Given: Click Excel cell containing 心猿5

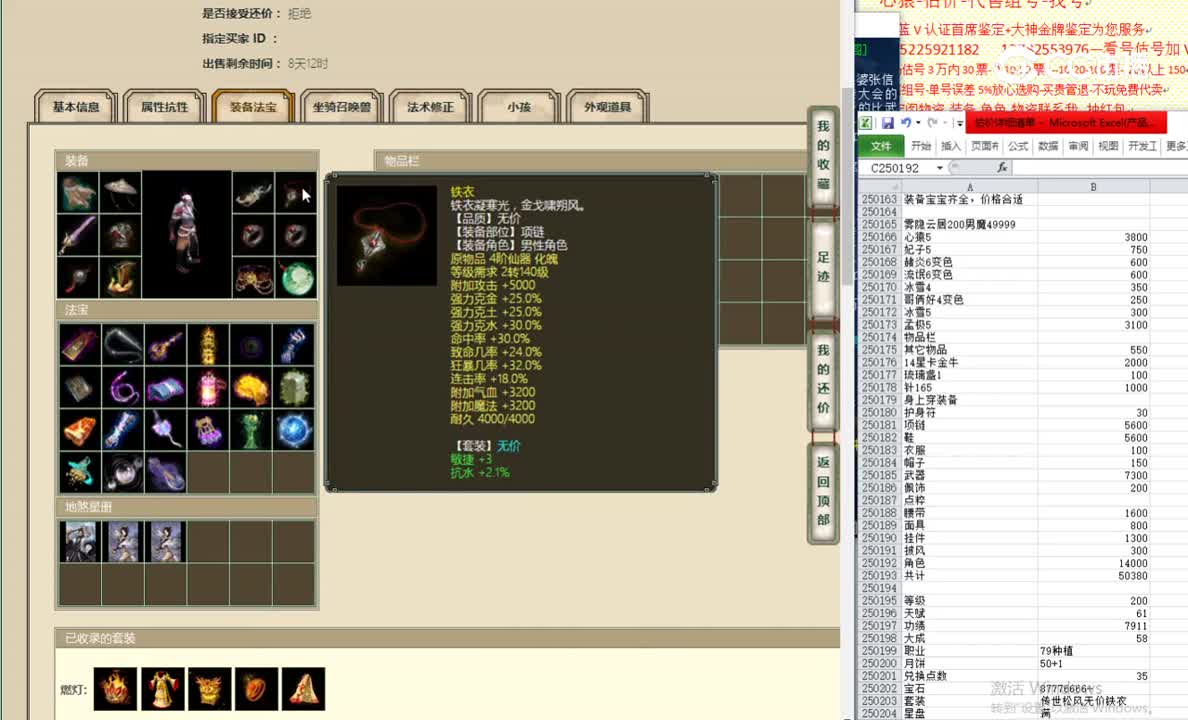Looking at the screenshot, I should coord(969,237).
